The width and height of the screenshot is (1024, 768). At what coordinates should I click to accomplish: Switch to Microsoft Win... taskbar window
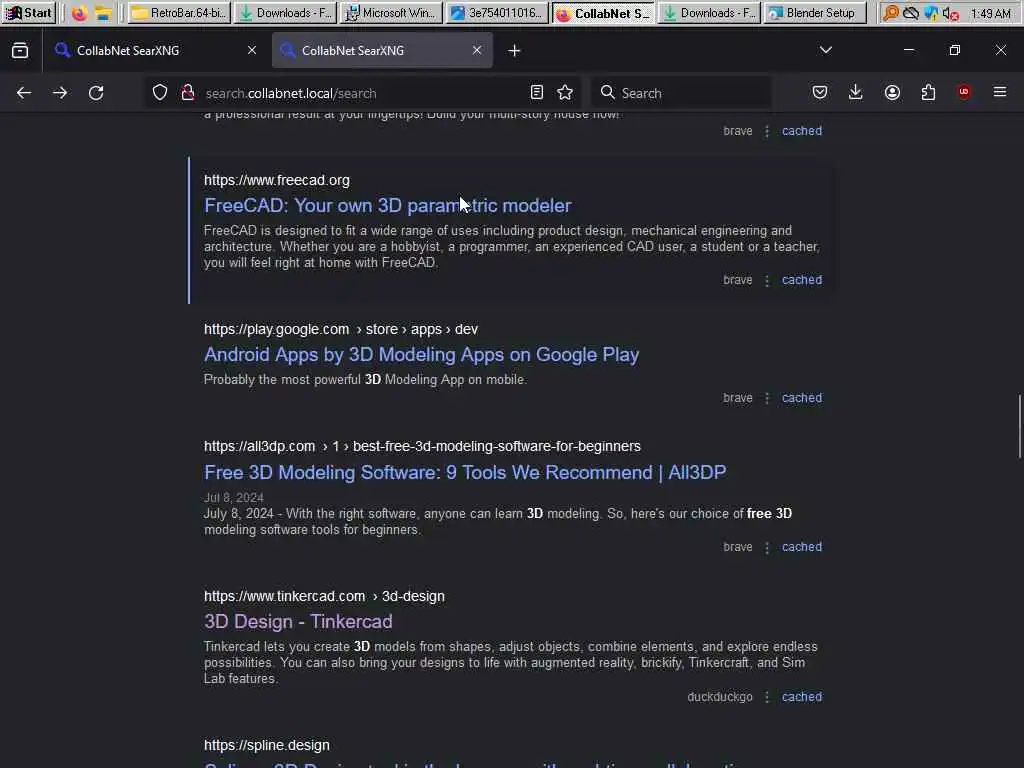391,13
